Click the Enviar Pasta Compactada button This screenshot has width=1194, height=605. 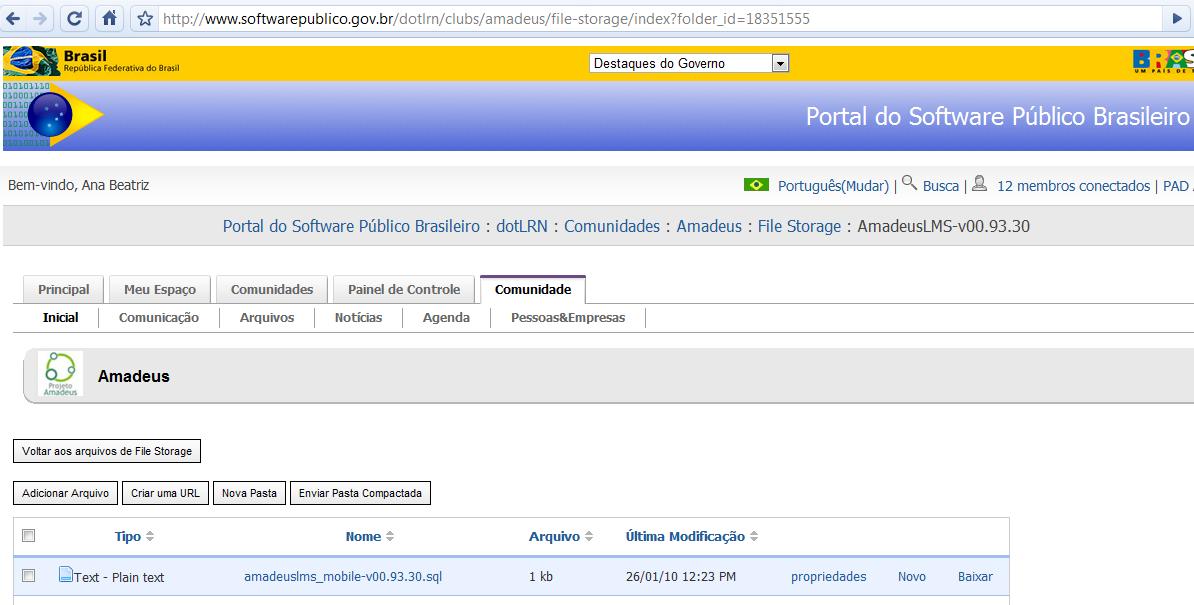tap(360, 493)
